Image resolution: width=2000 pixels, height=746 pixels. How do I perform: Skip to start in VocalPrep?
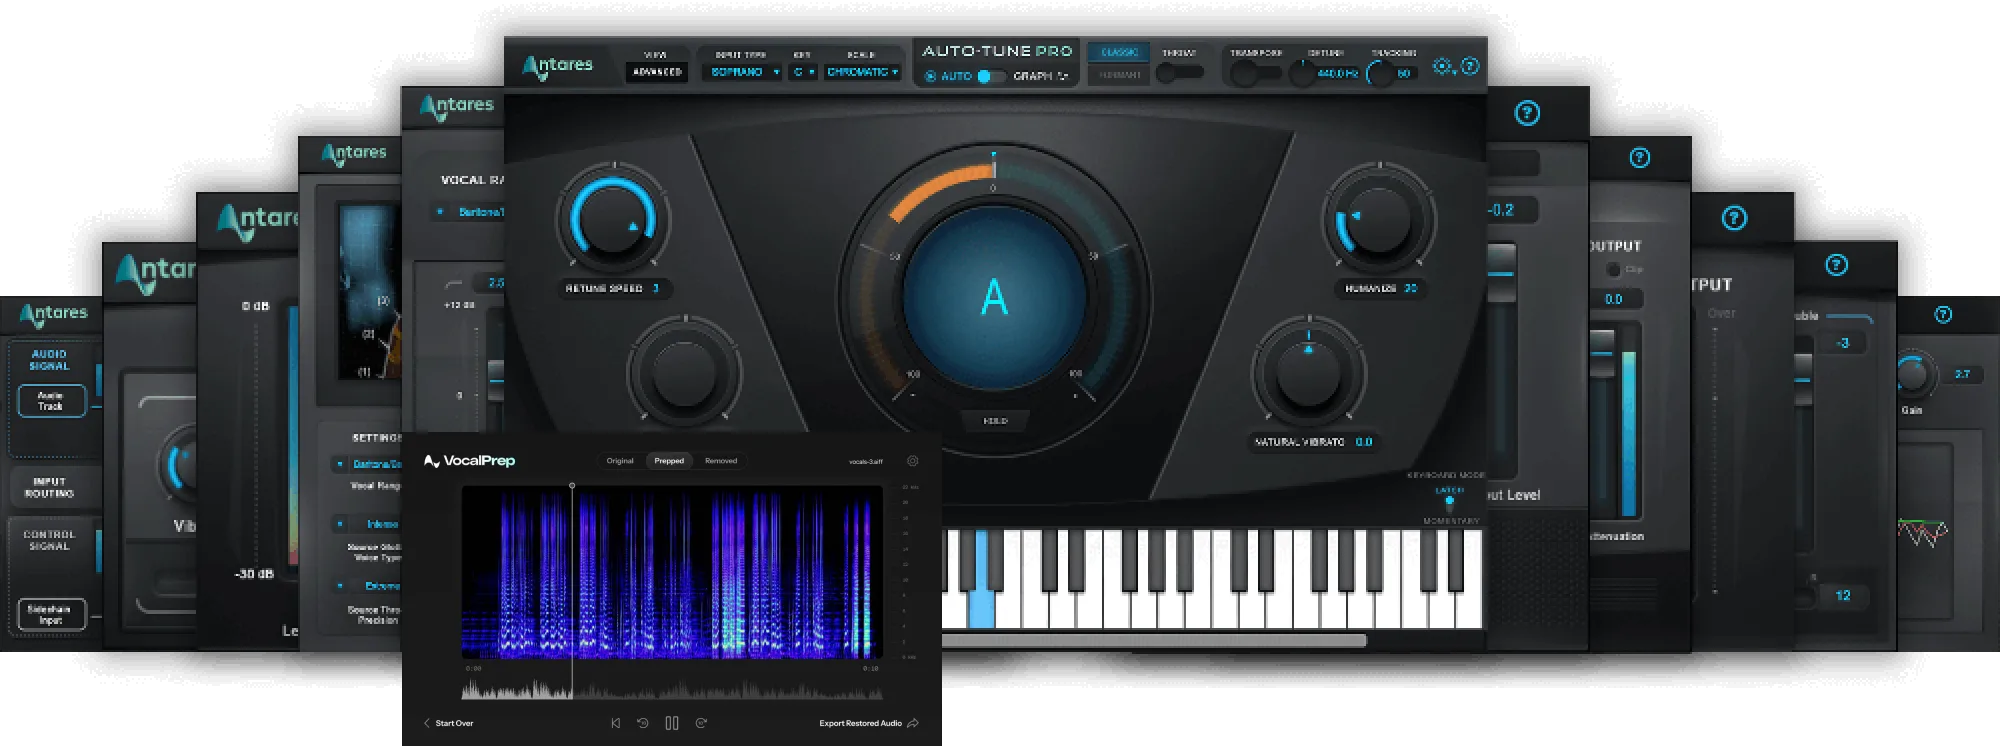(x=615, y=723)
